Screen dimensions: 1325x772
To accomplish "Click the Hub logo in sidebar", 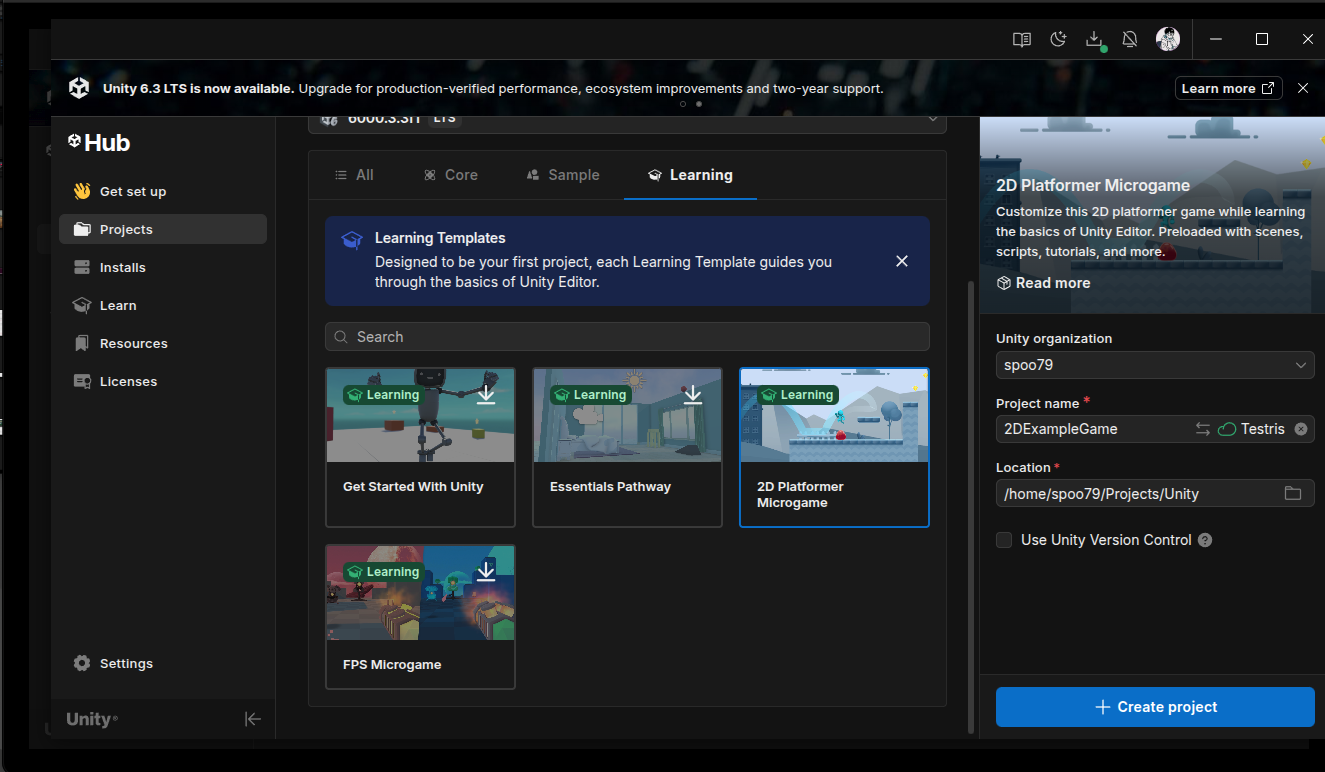I will click(99, 143).
